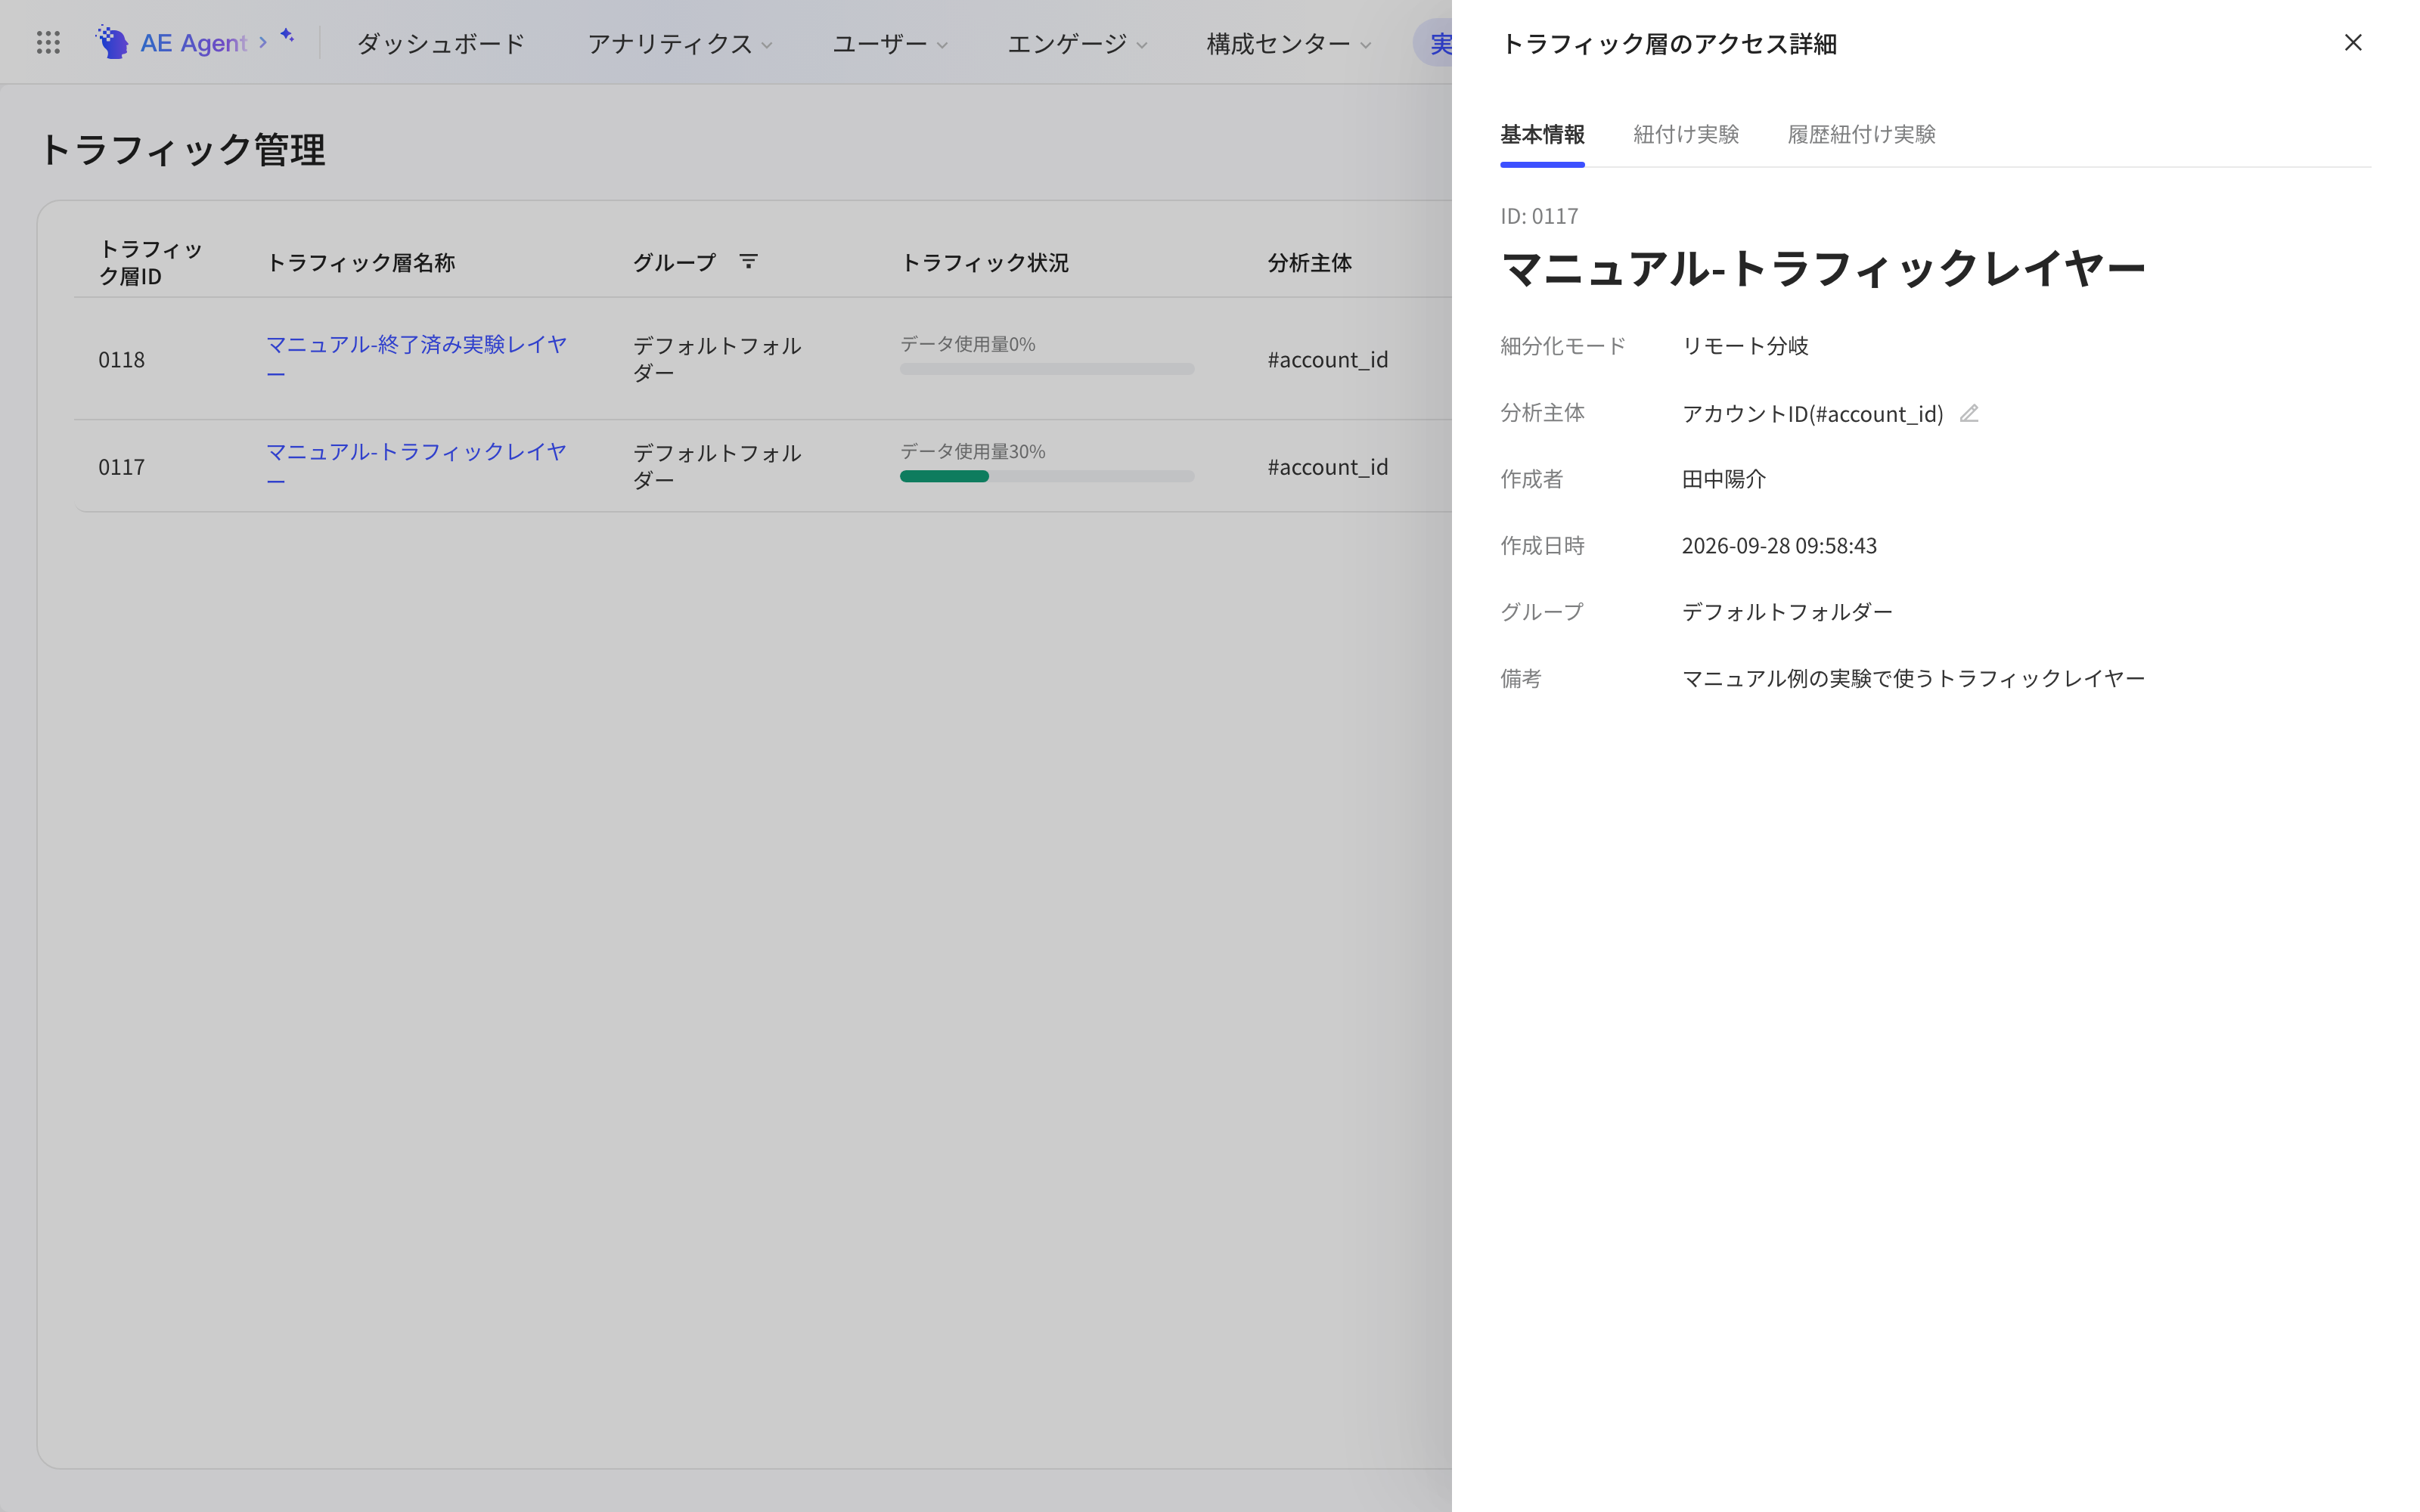Image resolution: width=2420 pixels, height=1512 pixels.
Task: Click the 30% data usage progress bar
Action: (1047, 476)
